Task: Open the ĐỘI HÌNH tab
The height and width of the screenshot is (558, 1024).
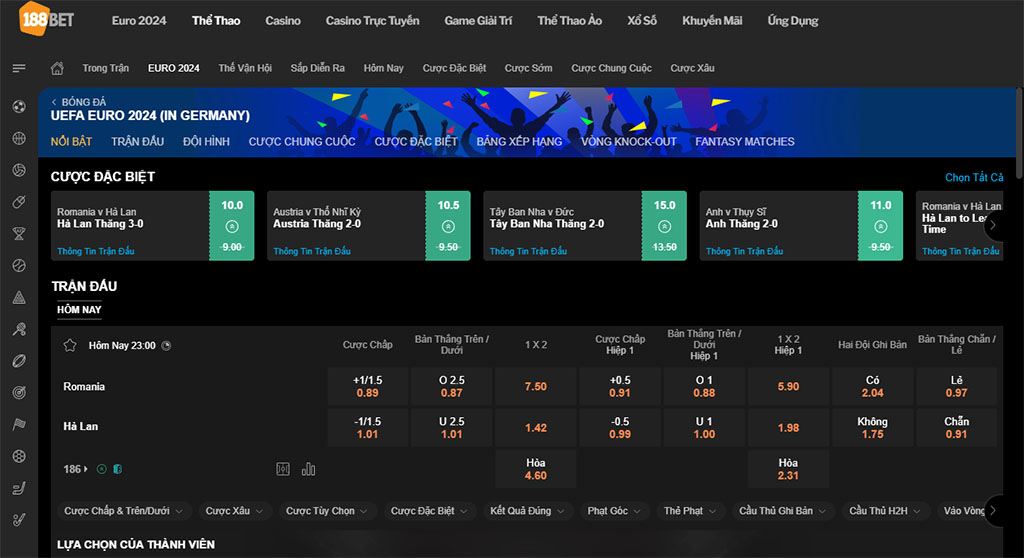Action: (206, 141)
